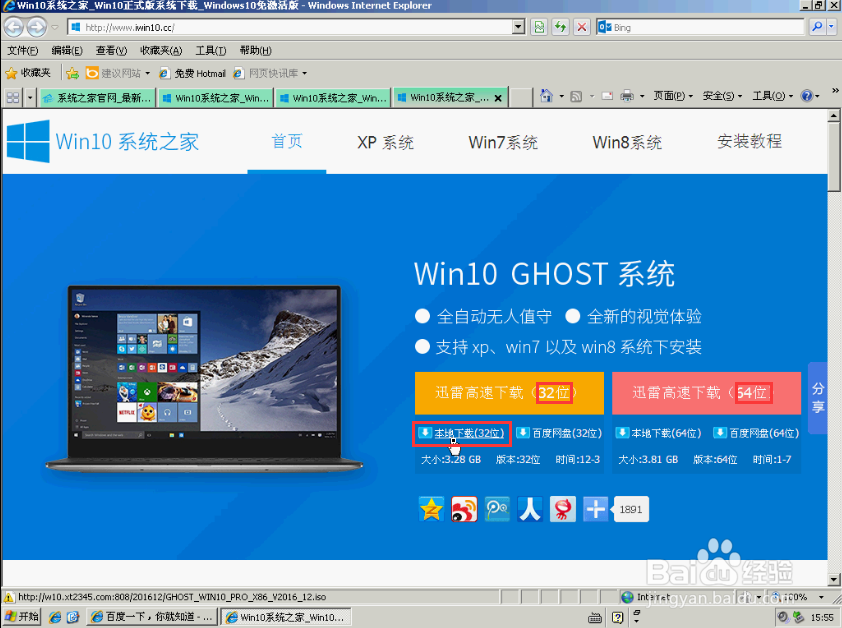Go to Win7系统 navigation item
The height and width of the screenshot is (628, 842).
coord(503,142)
